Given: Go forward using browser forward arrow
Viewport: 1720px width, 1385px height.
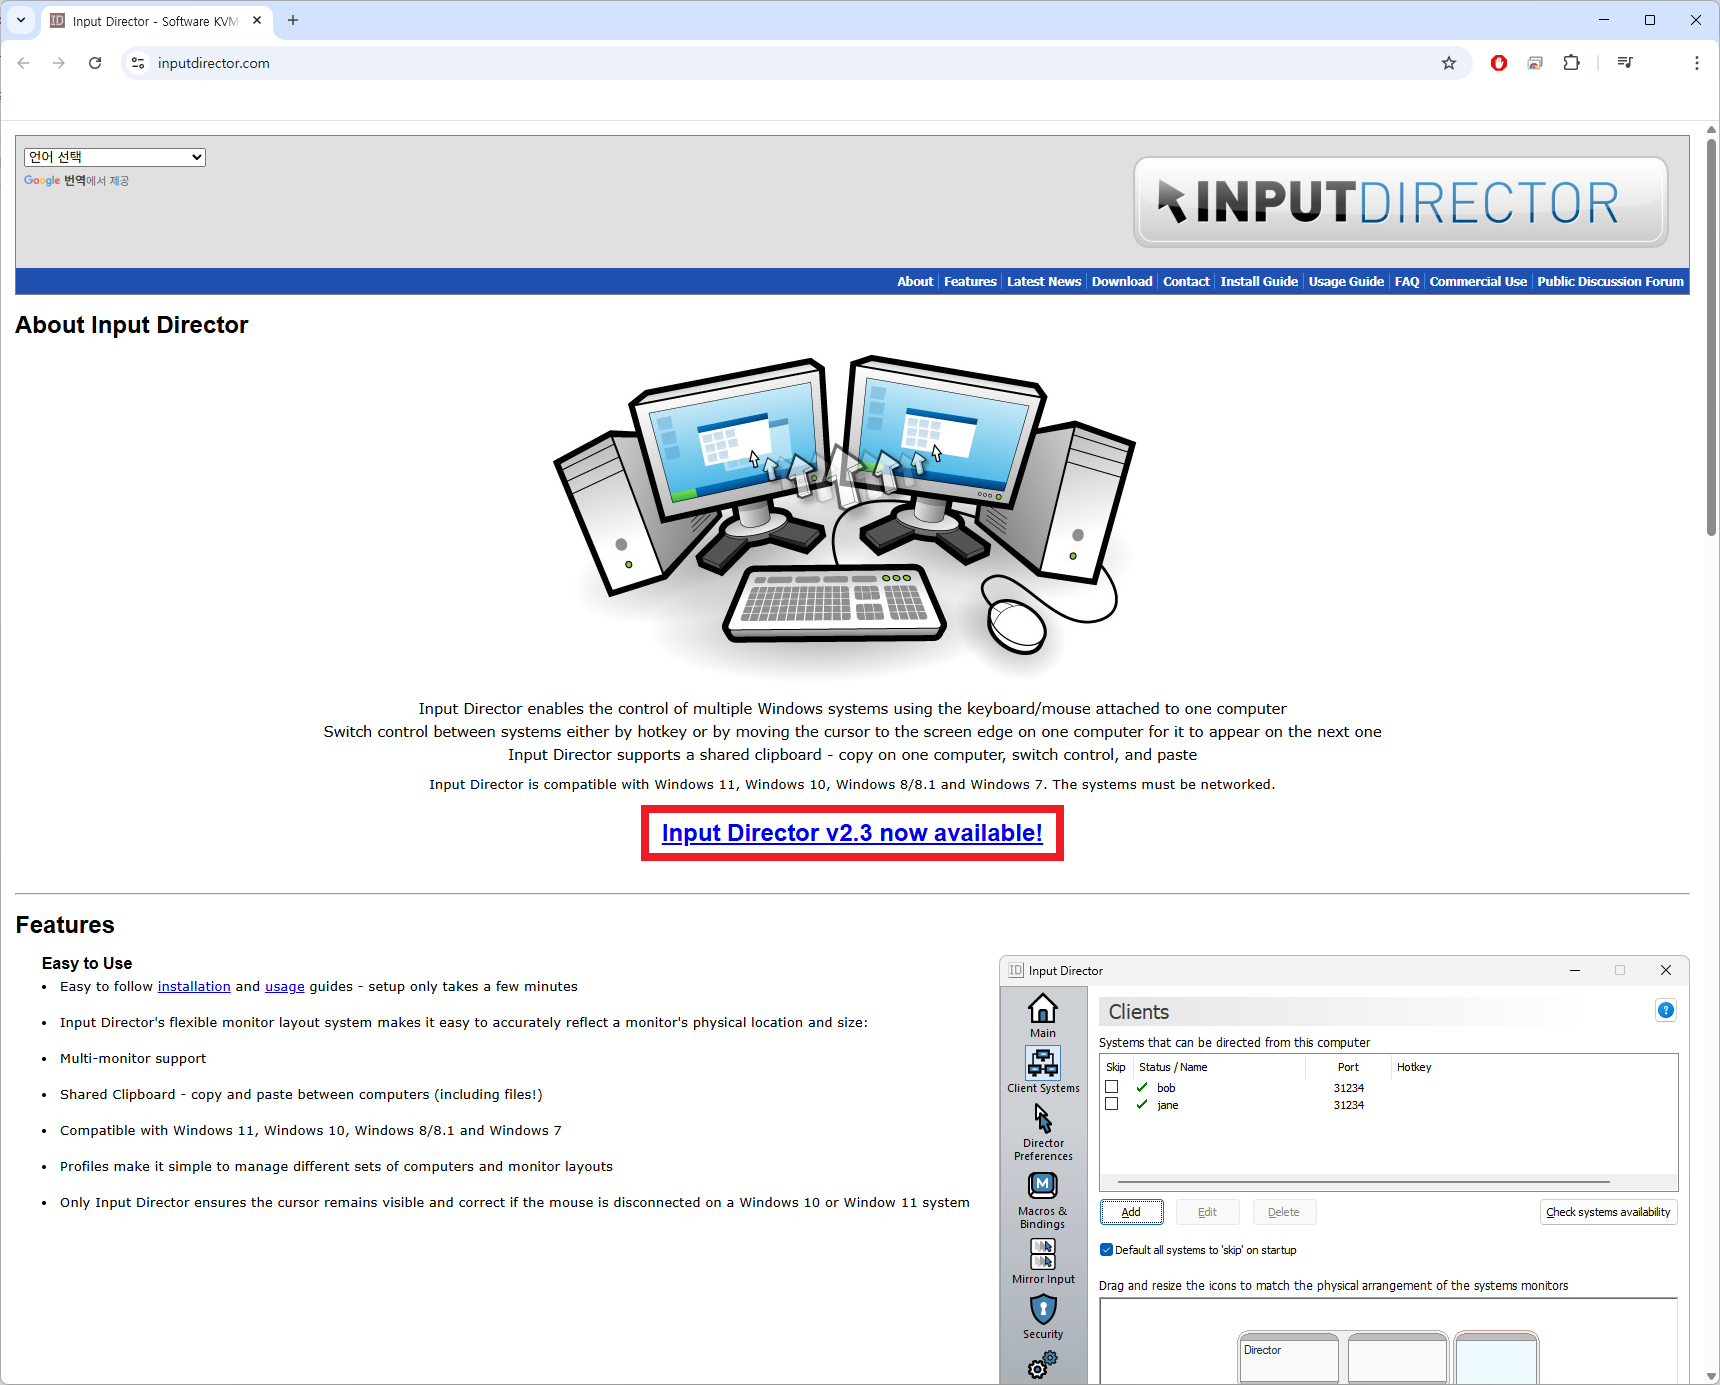Looking at the screenshot, I should pos(59,63).
